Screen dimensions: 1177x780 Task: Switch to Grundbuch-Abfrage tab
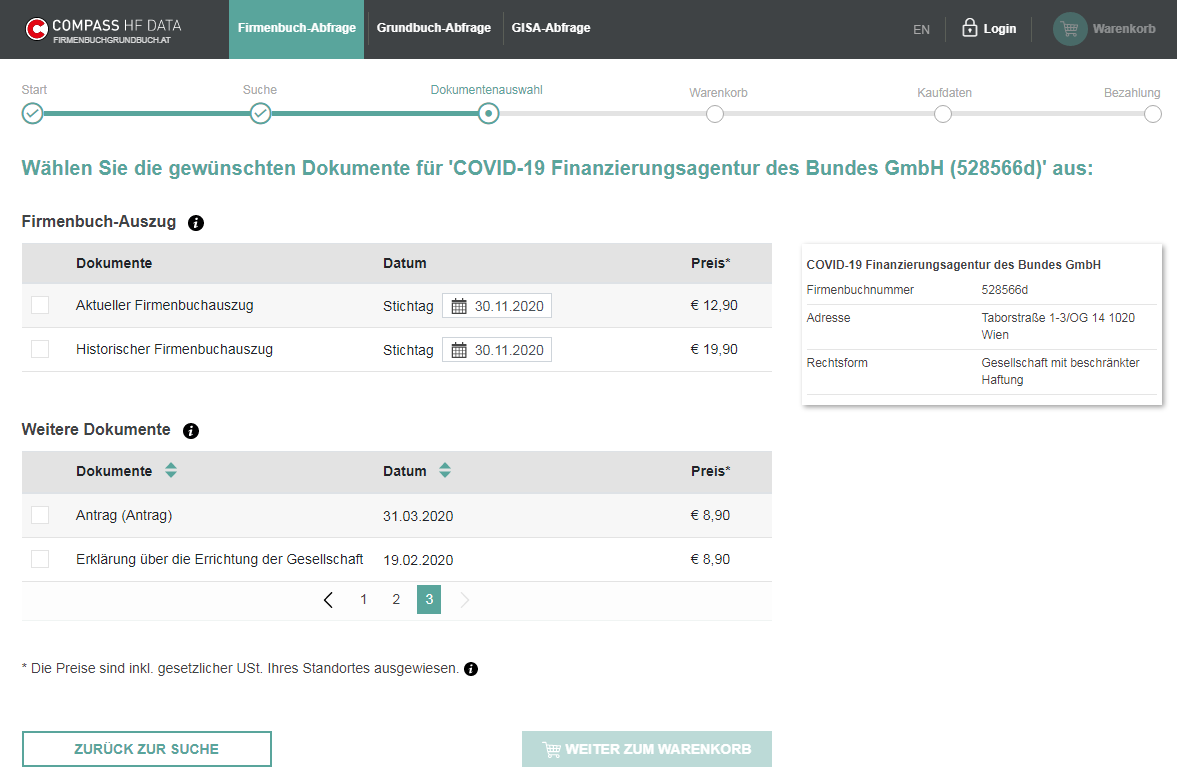tap(434, 28)
